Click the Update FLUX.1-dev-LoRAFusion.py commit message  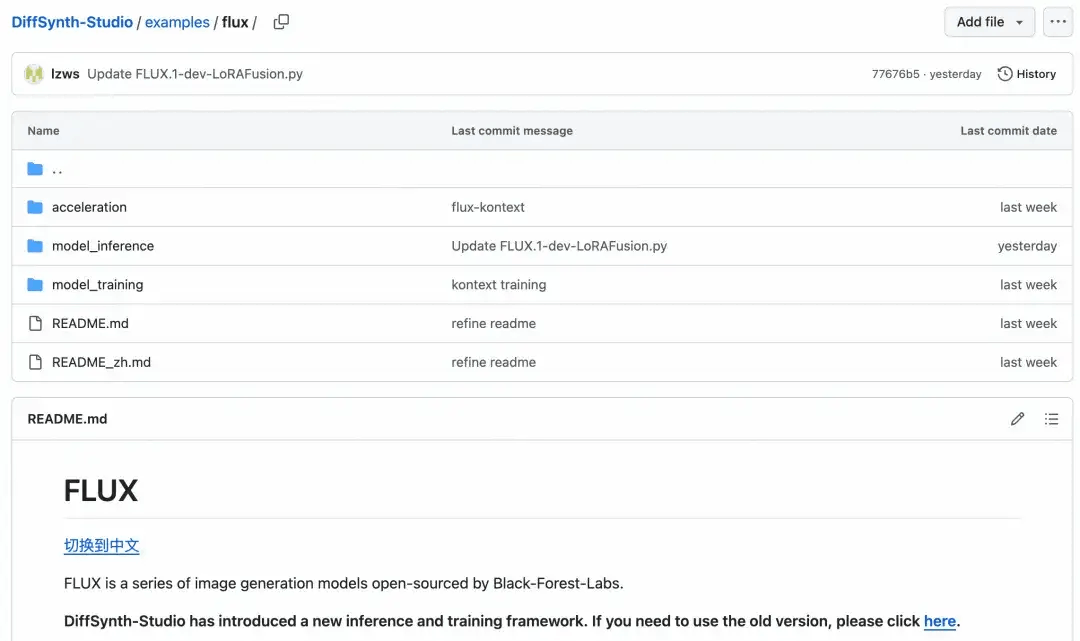(558, 245)
